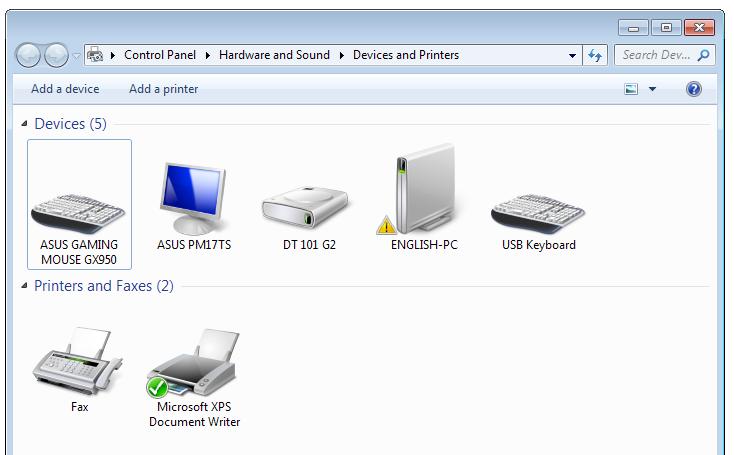The height and width of the screenshot is (455, 734).
Task: Expand the arrow after the address bar icon
Action: coord(113,55)
